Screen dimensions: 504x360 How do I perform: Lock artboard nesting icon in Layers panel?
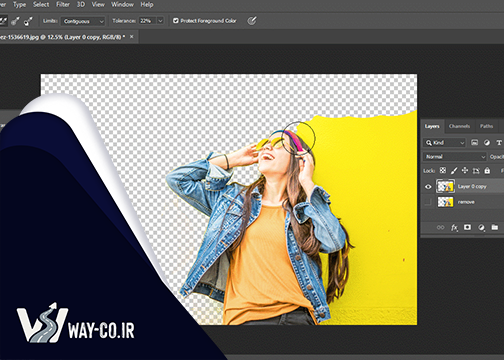coord(476,171)
